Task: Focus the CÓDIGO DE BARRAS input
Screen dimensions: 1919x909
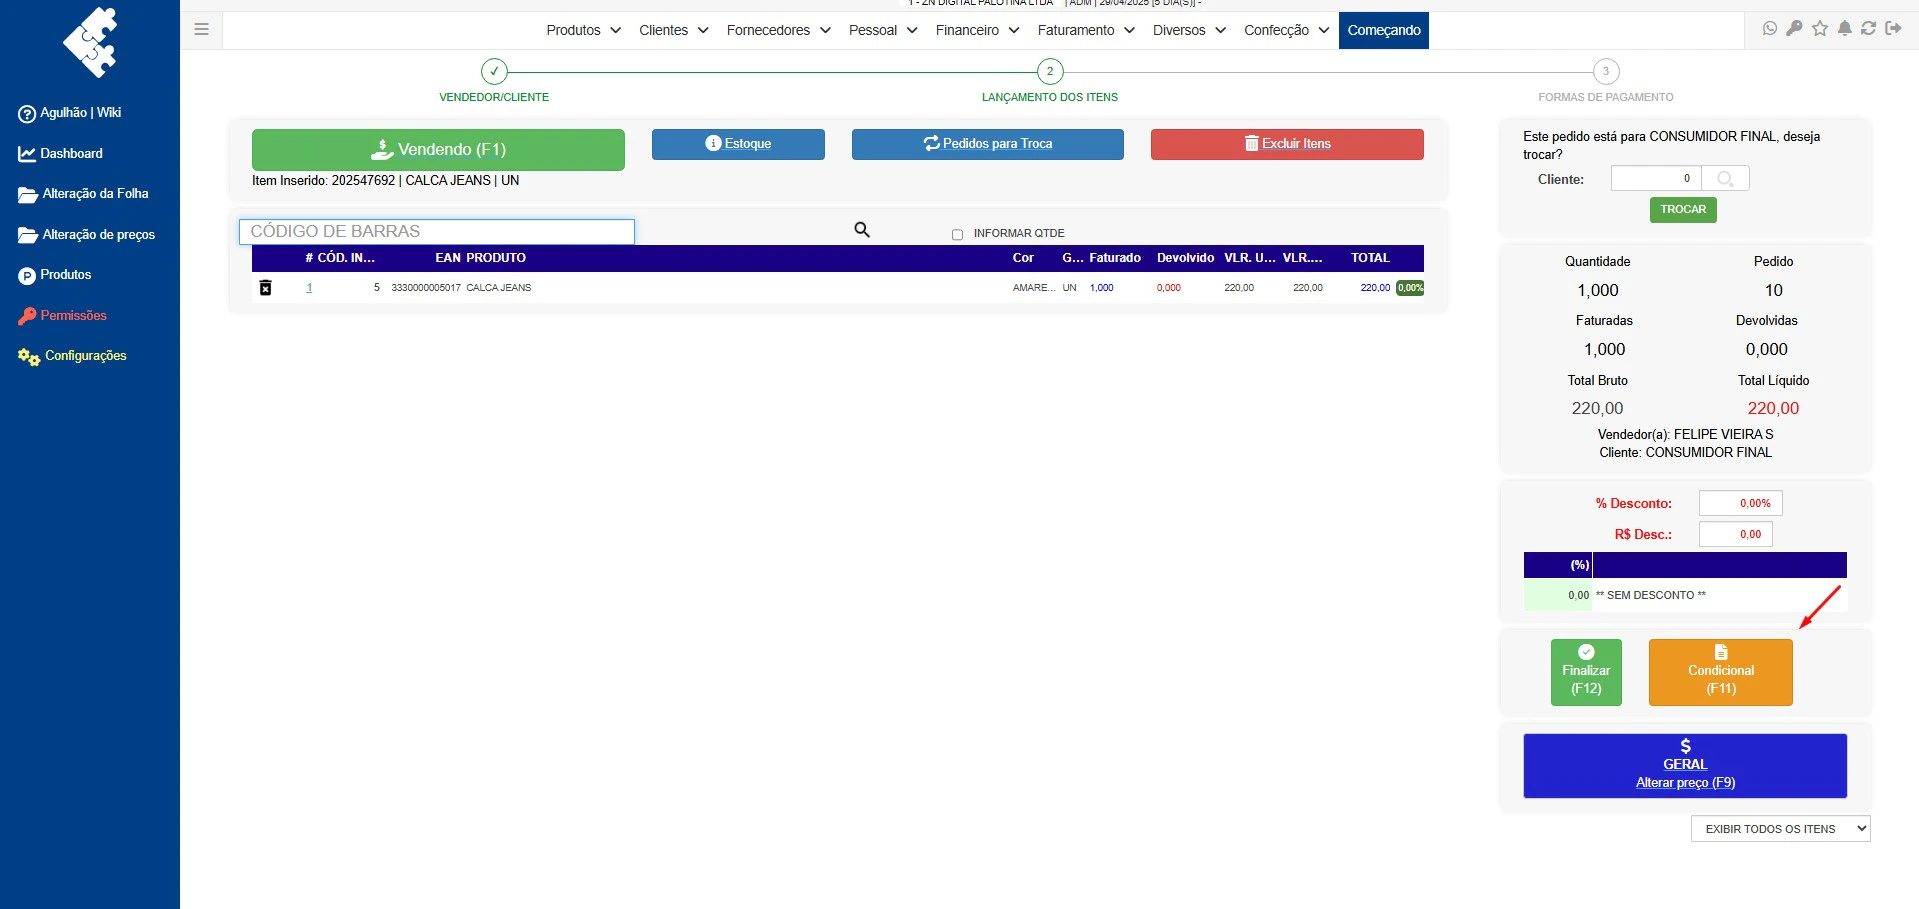Action: pos(437,232)
